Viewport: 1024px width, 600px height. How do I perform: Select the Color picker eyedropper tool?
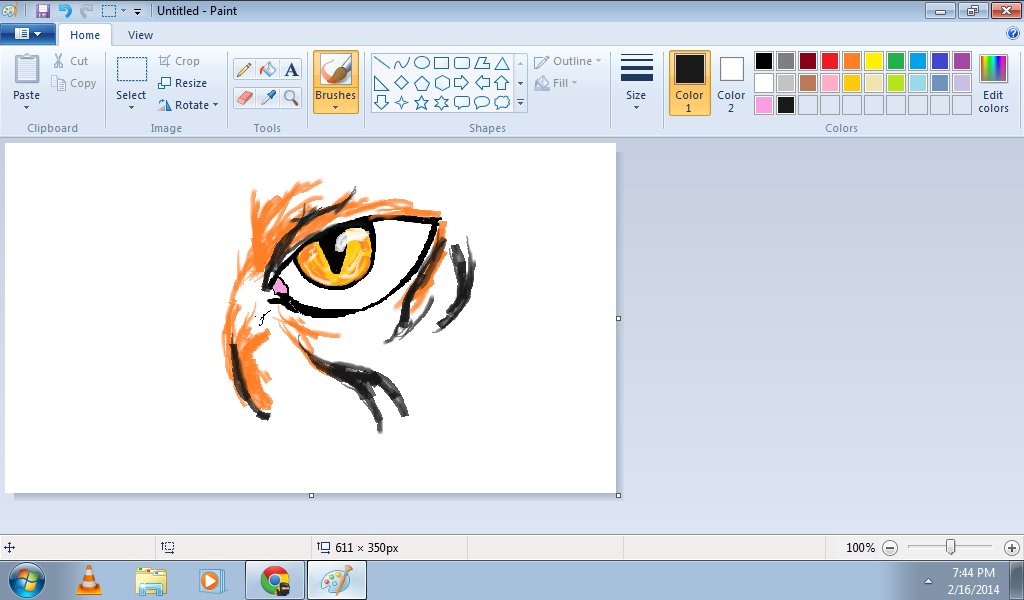point(268,98)
